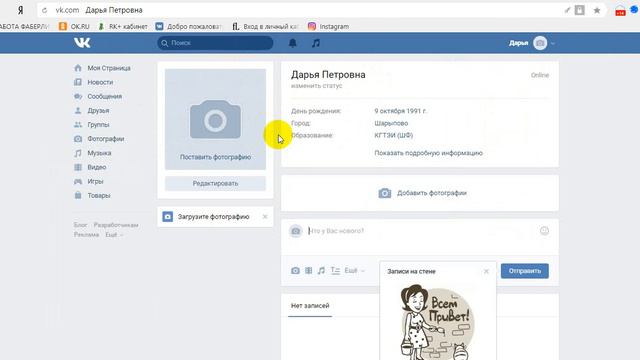Click the bag icon beside Товары
The width and height of the screenshot is (640, 360).
coord(78,196)
